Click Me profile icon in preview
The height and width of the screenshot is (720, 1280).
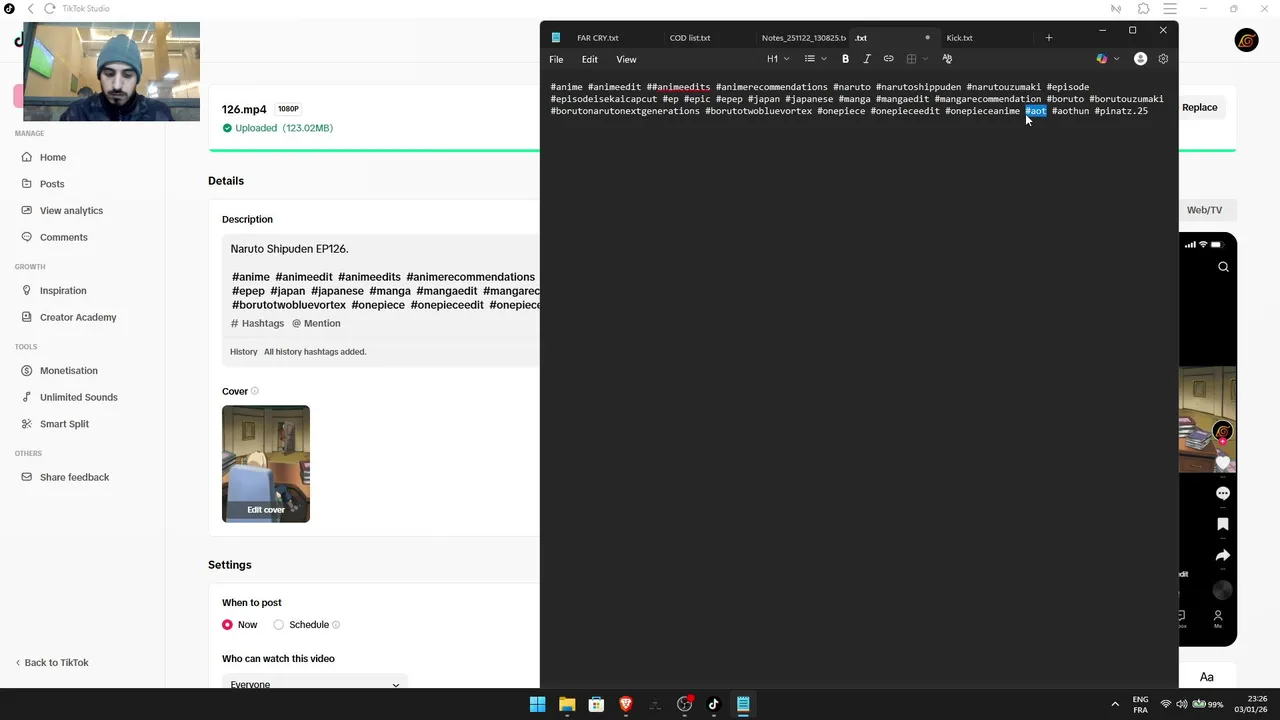(x=1218, y=618)
